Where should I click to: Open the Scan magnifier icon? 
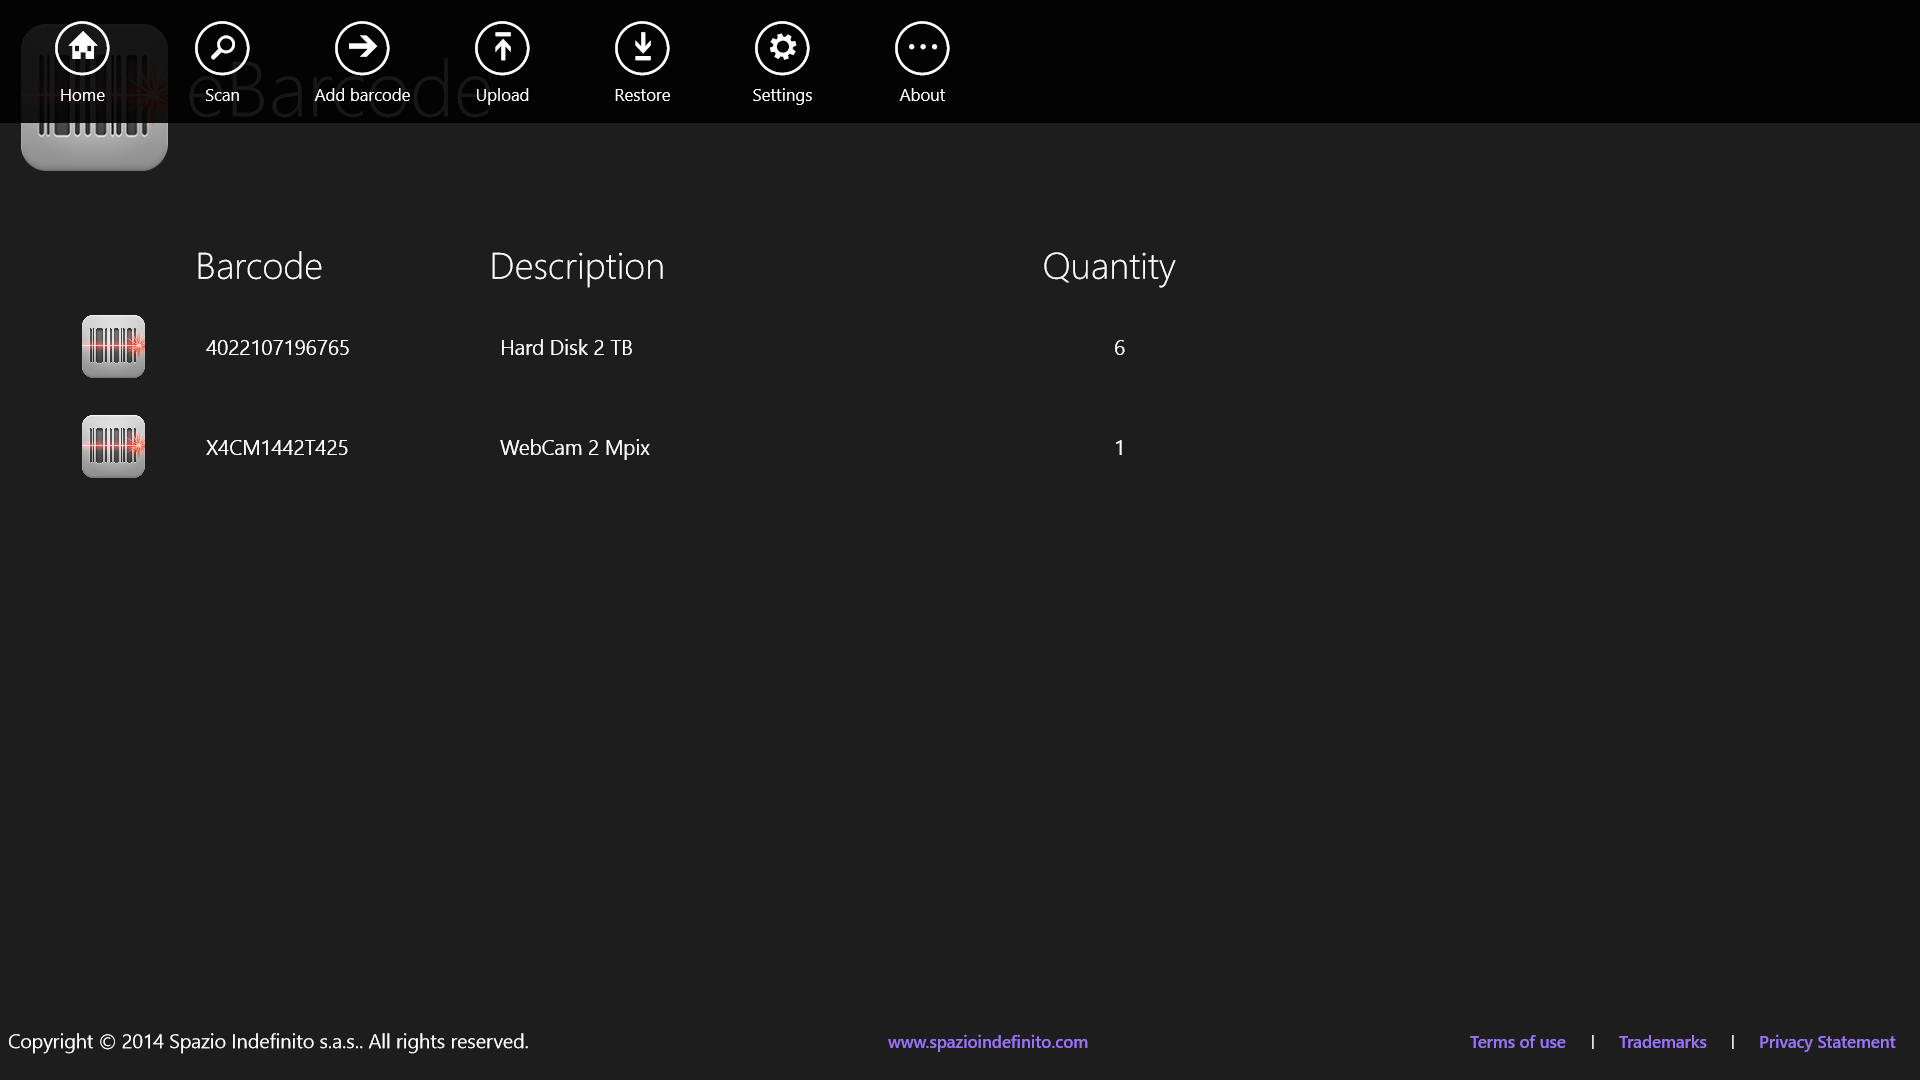click(x=222, y=48)
